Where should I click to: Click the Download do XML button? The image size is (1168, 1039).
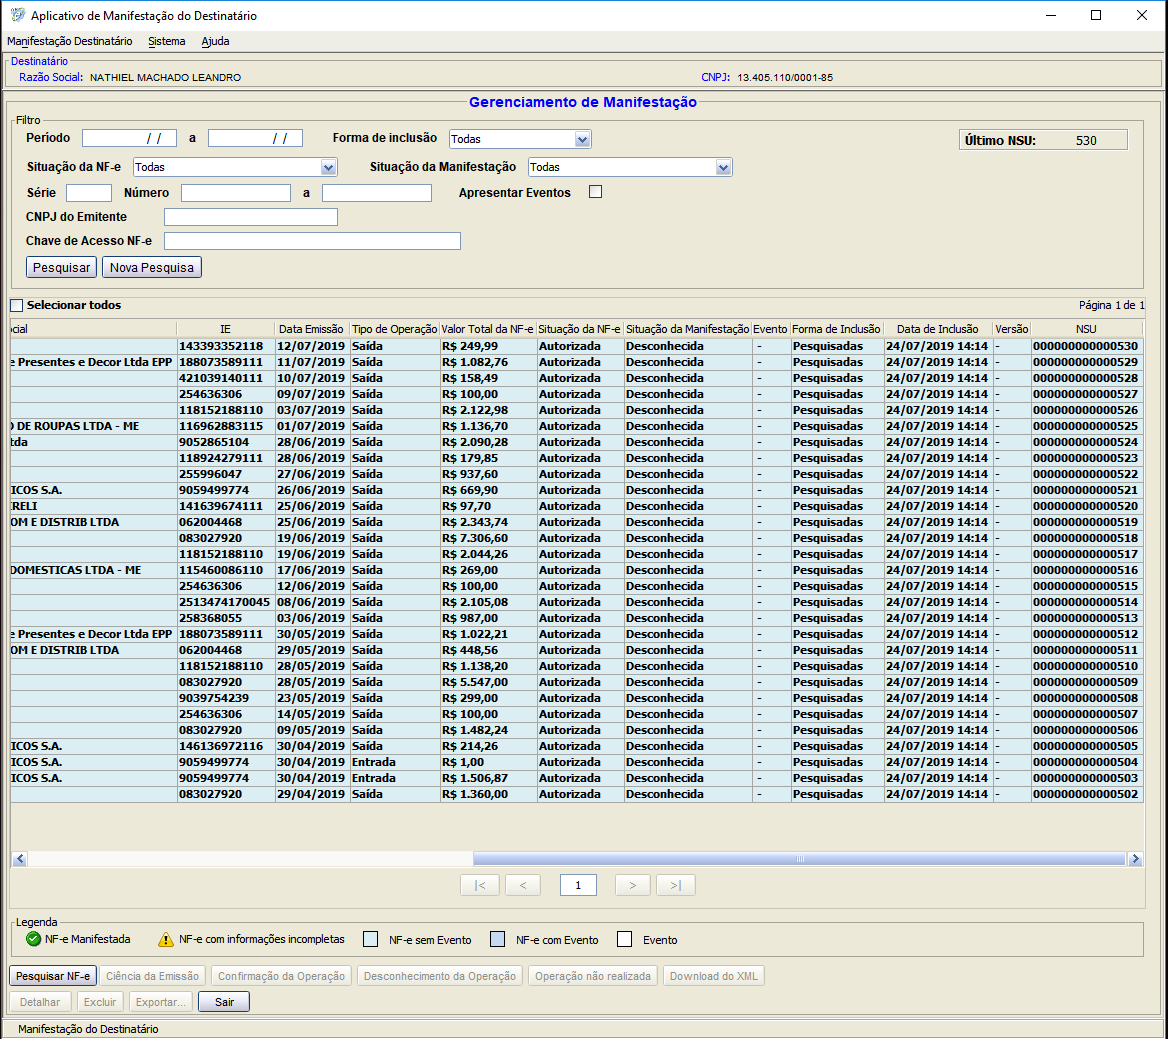(714, 976)
